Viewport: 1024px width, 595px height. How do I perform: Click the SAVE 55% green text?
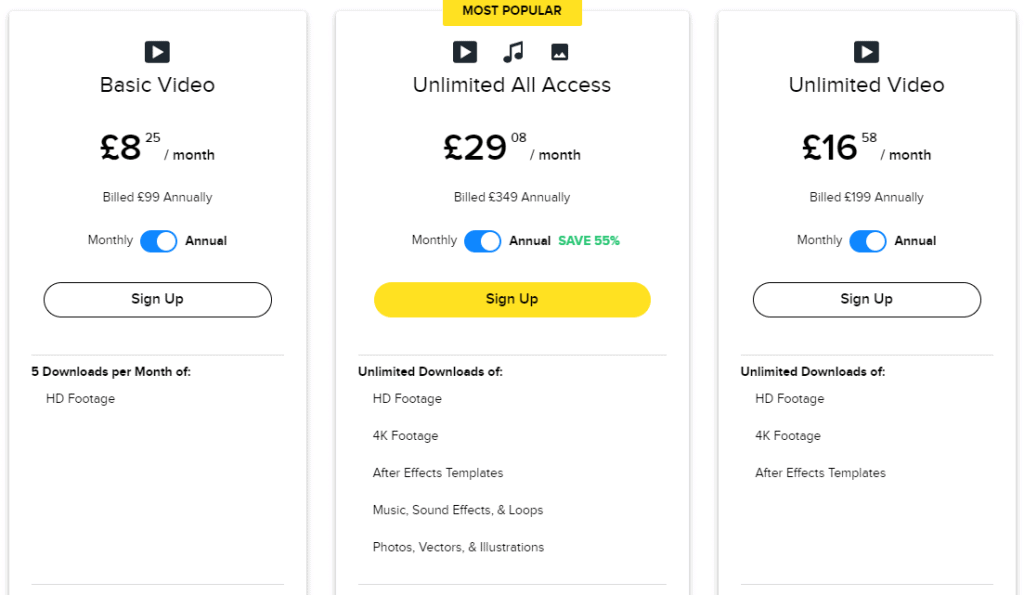coord(588,241)
